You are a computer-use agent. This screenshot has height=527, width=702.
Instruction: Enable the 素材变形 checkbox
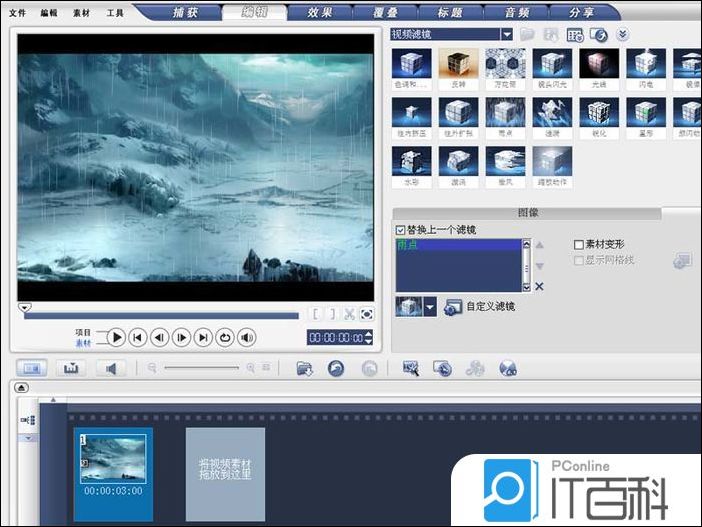579,245
